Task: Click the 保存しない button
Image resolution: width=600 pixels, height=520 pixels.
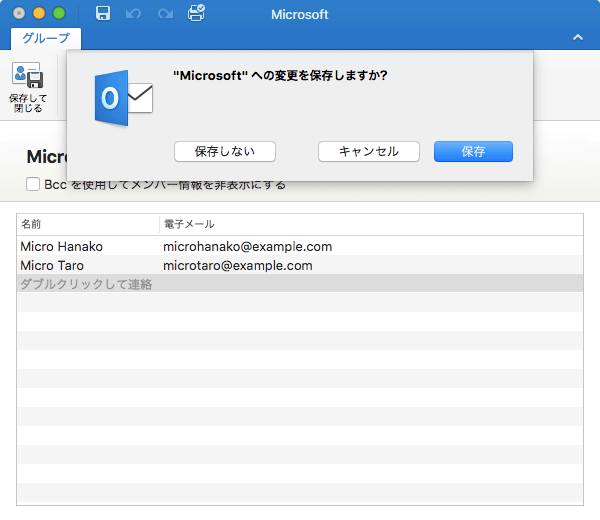Action: click(225, 152)
